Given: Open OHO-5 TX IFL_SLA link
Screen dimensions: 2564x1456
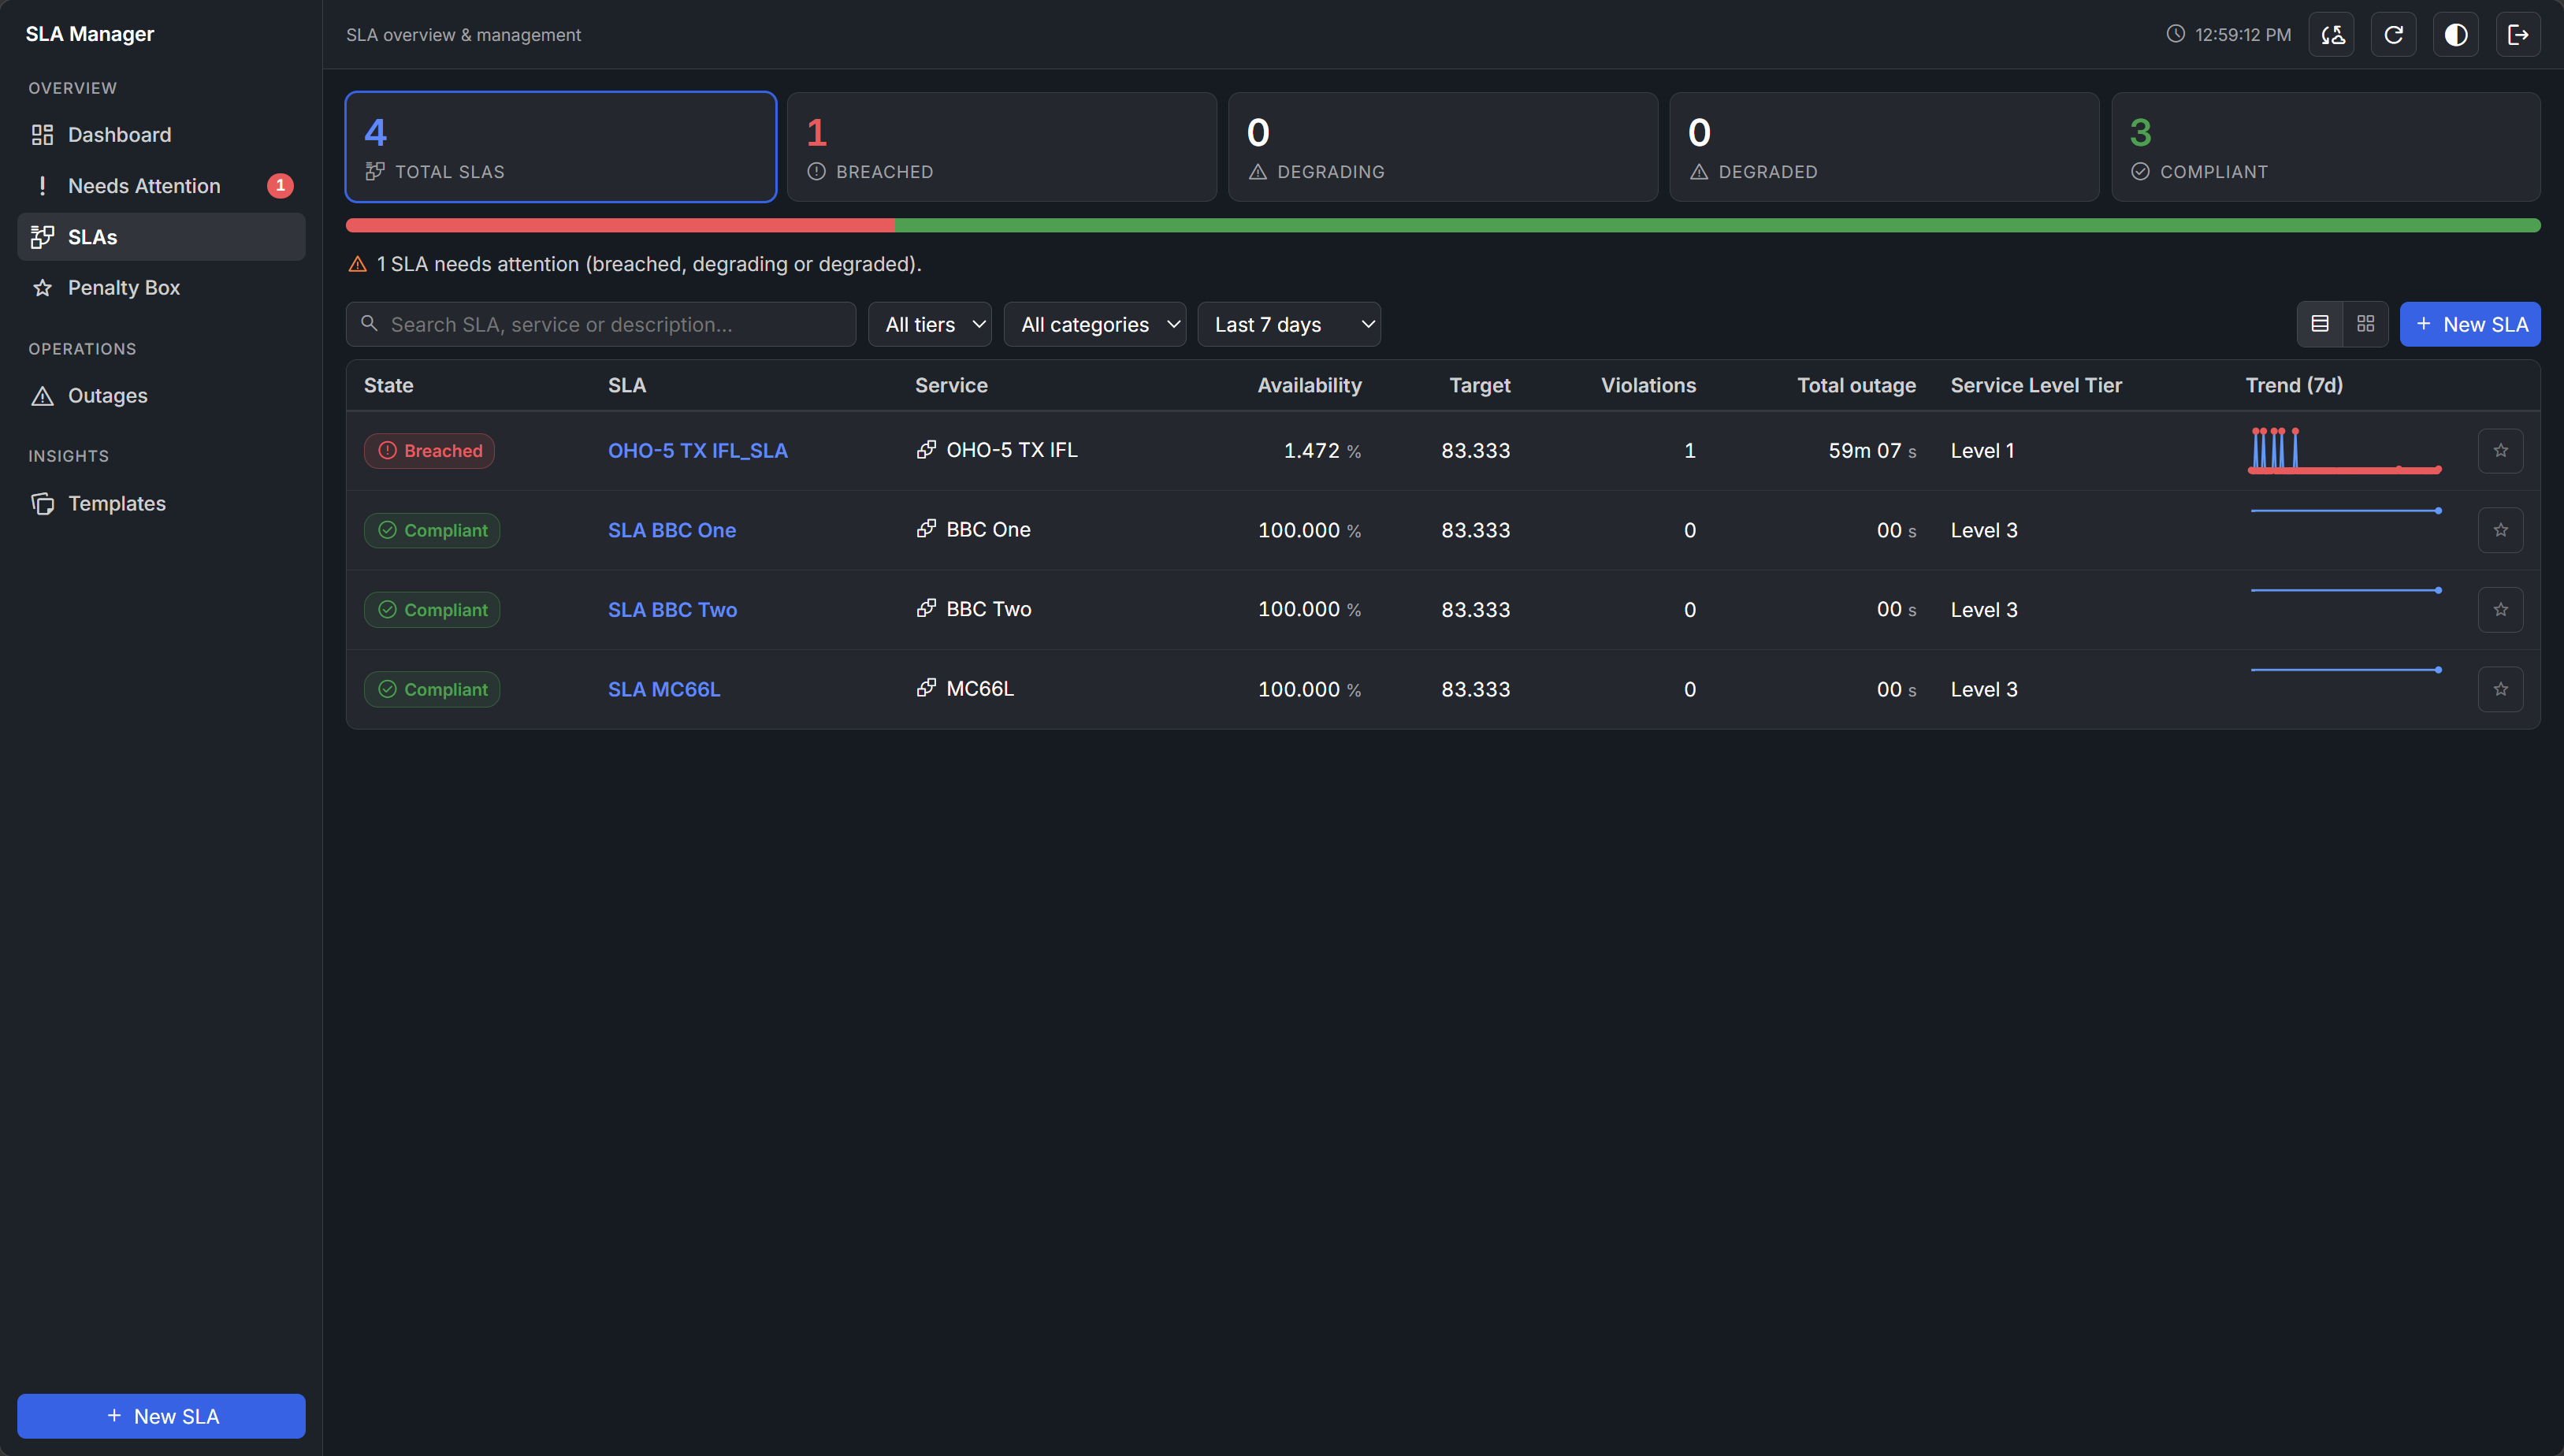Looking at the screenshot, I should click(x=697, y=451).
